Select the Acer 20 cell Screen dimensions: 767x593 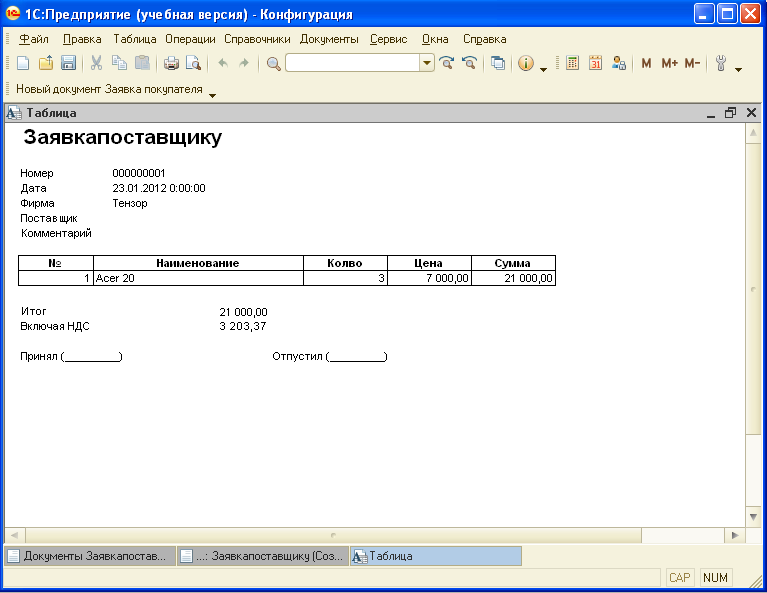198,278
